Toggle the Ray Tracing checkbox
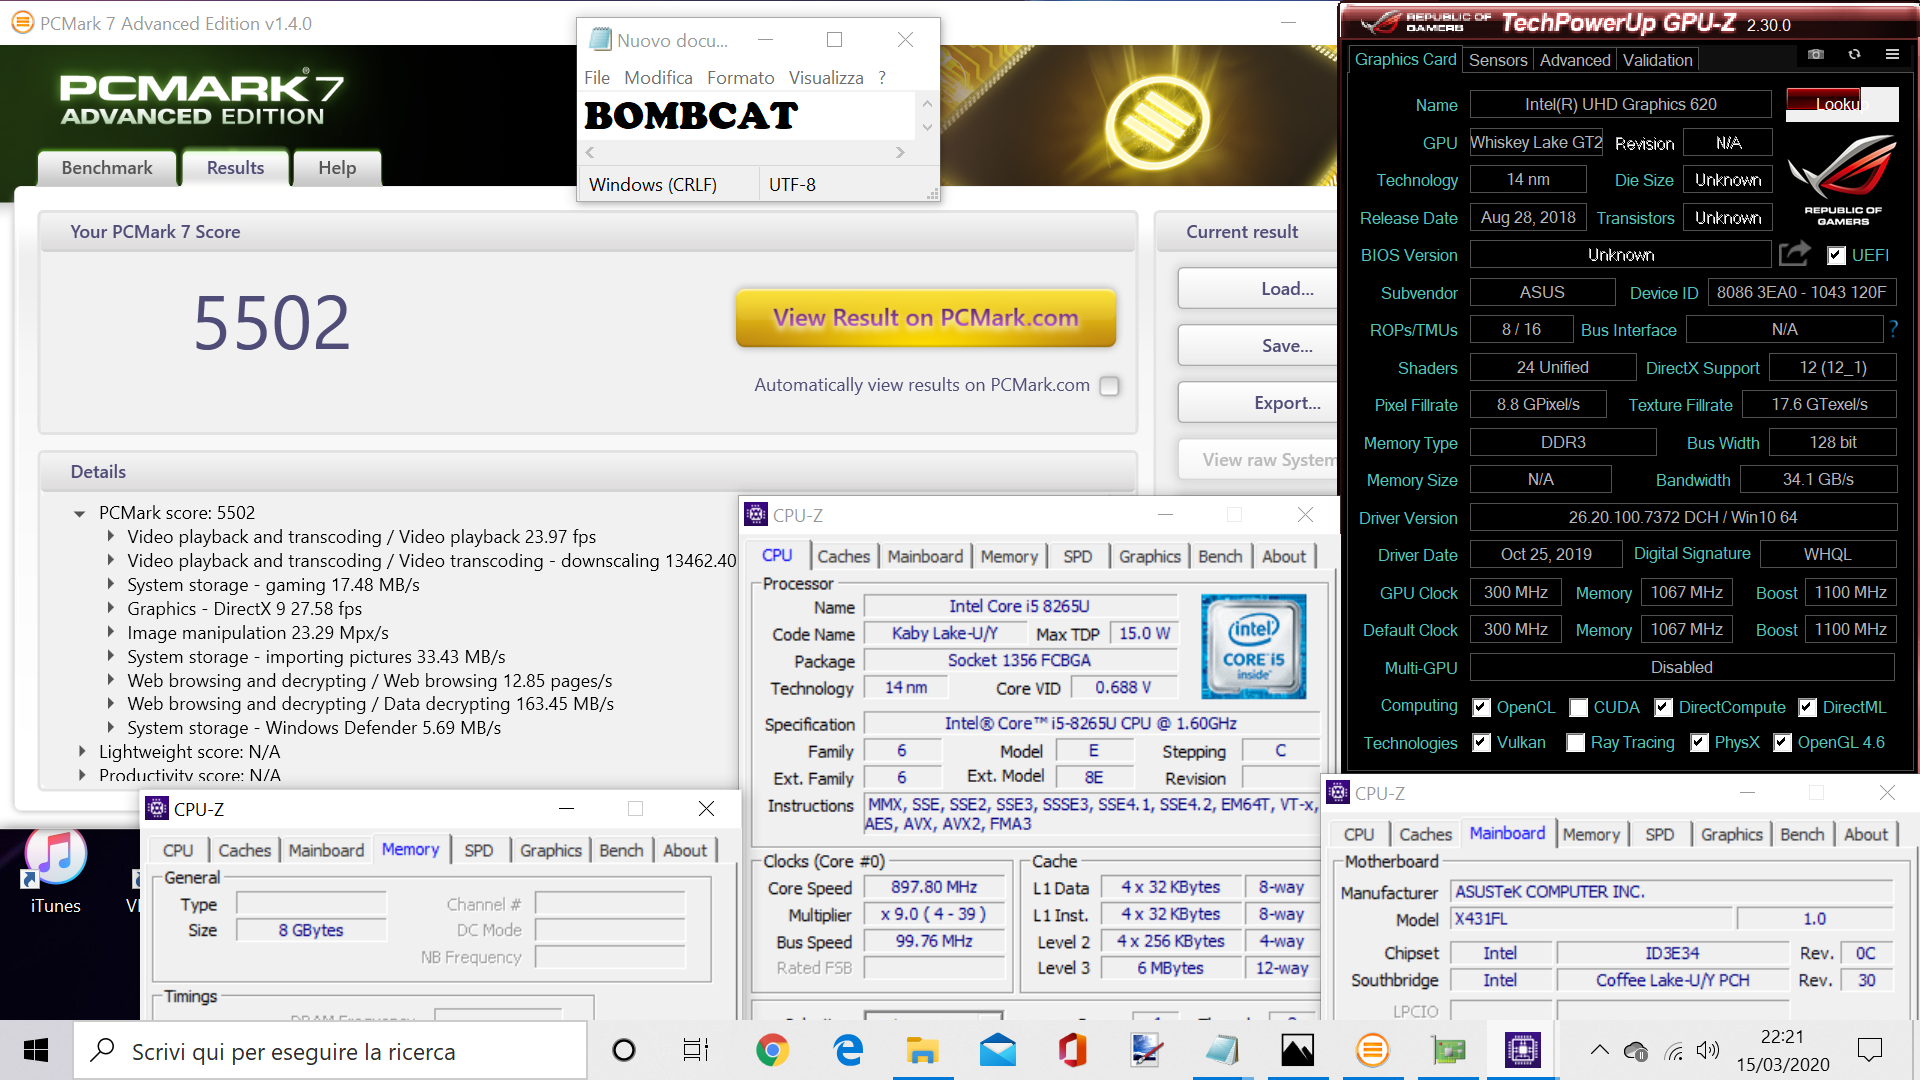 point(1576,742)
